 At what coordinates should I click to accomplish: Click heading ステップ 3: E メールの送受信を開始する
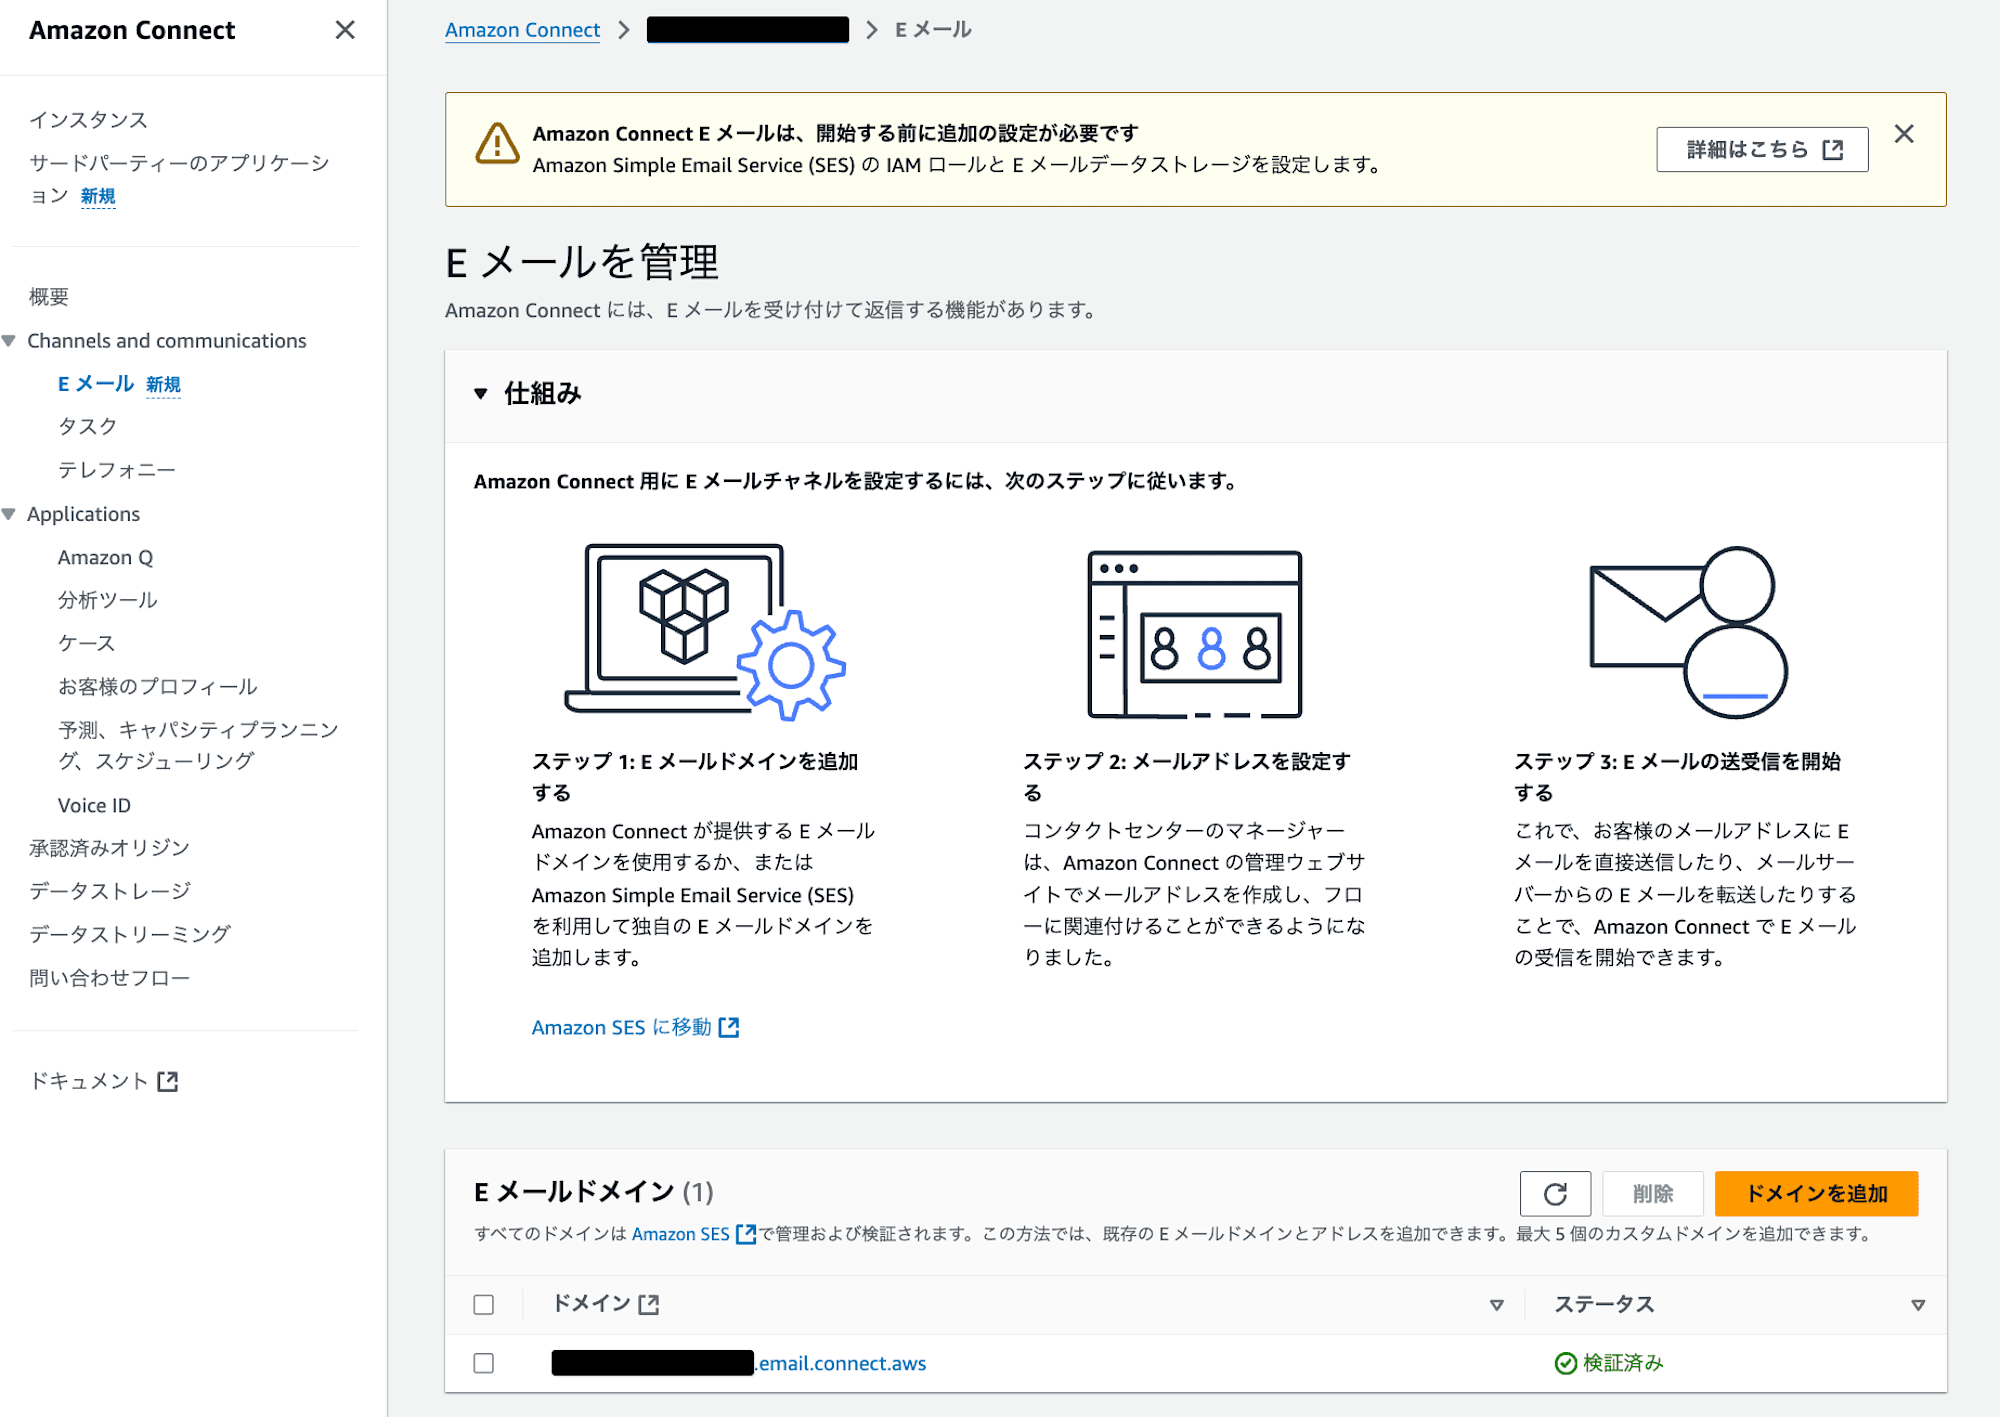coord(1677,777)
